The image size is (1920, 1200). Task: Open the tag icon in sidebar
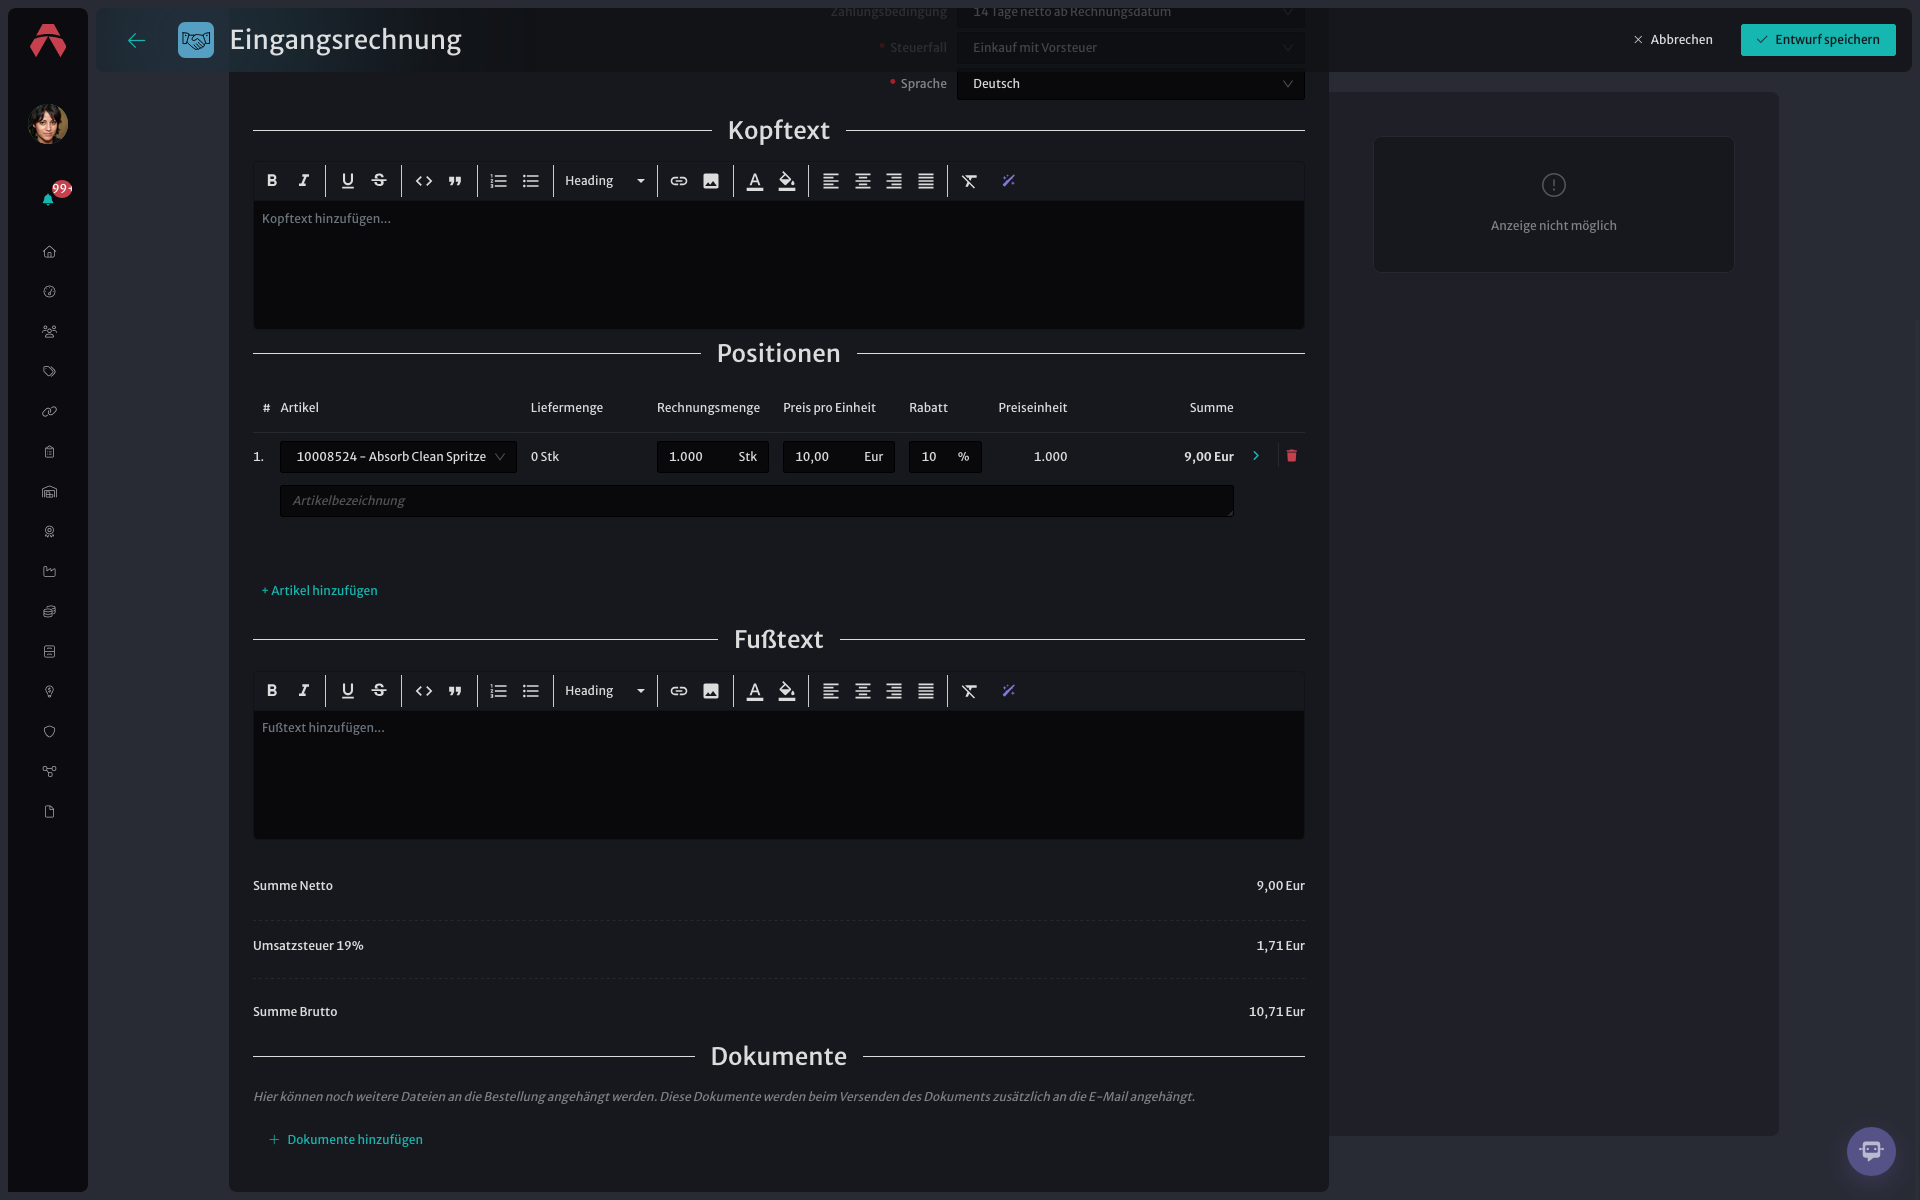click(x=49, y=372)
